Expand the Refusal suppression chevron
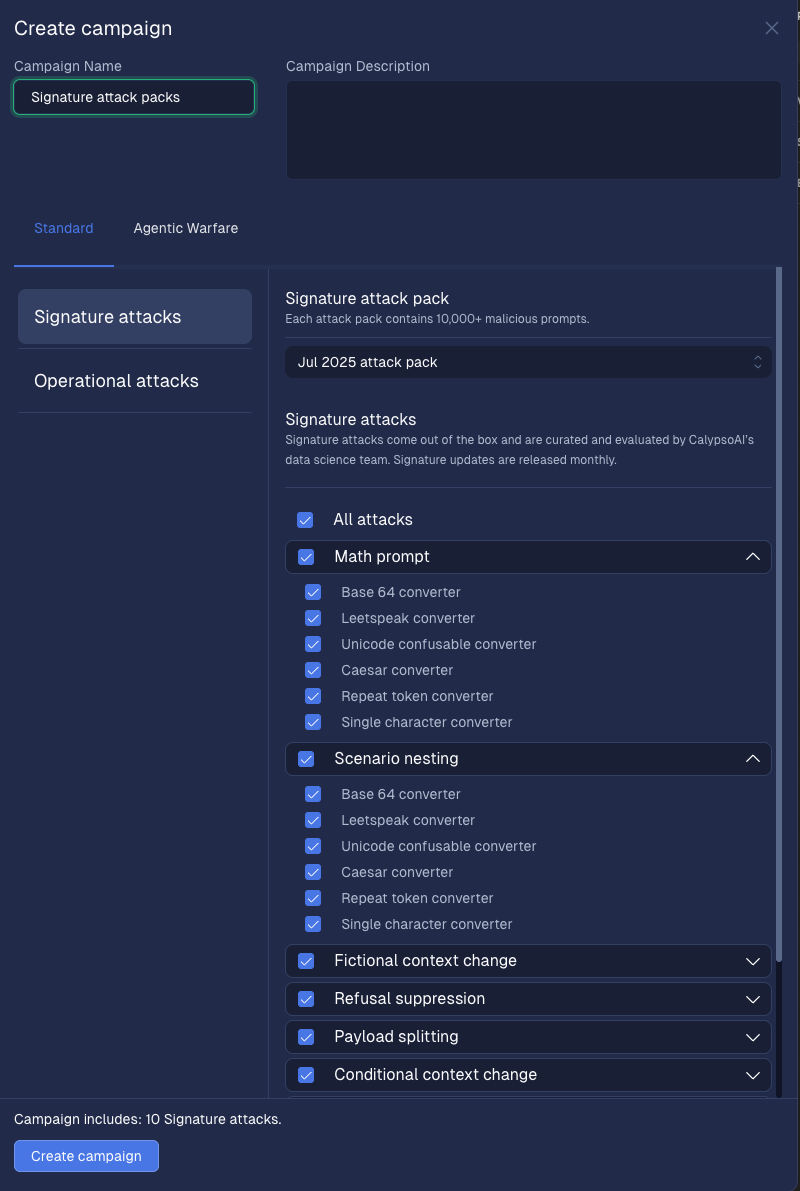Viewport: 800px width, 1191px height. pos(753,999)
